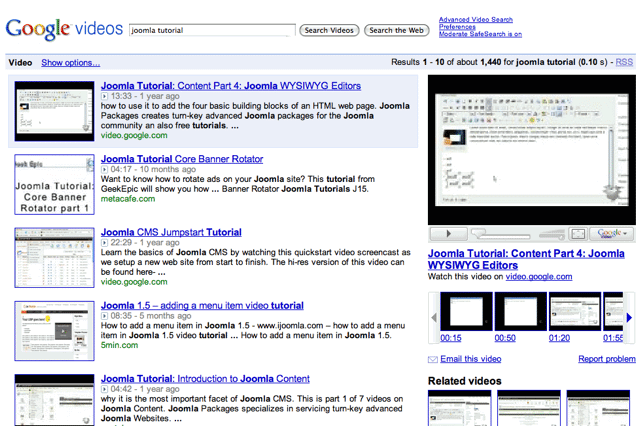Viewport: 640px width, 426px height.
Task: Click the adding a menu item result thumbnail
Action: pos(54,331)
